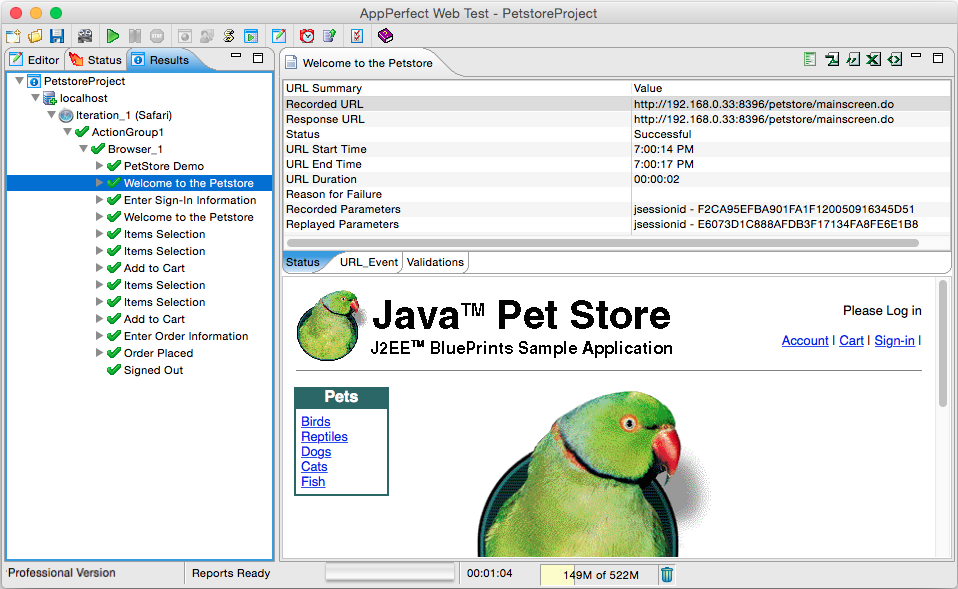Click the document with green arrow export icon
The width and height of the screenshot is (958, 589).
click(329, 36)
